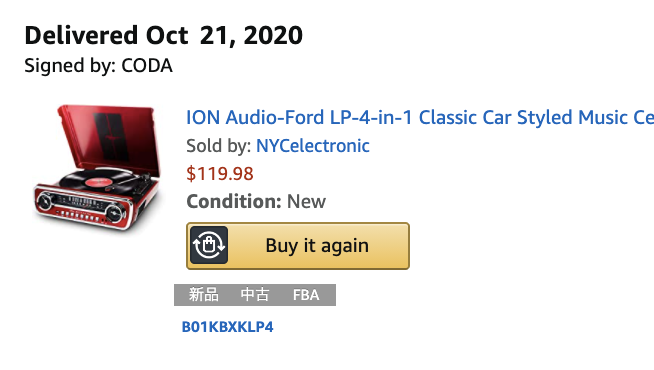Click the reorder bag icon in the Buy it again button
The height and width of the screenshot is (370, 654).
[209, 245]
